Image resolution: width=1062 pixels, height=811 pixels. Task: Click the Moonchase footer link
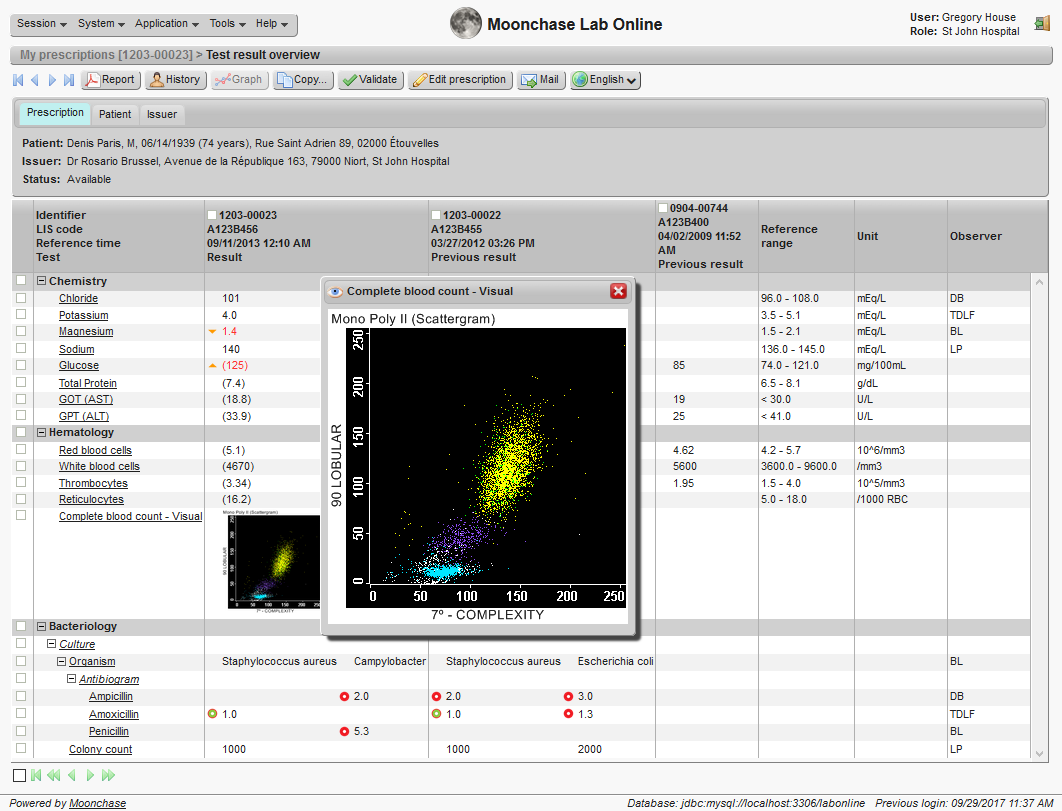pyautogui.click(x=98, y=803)
